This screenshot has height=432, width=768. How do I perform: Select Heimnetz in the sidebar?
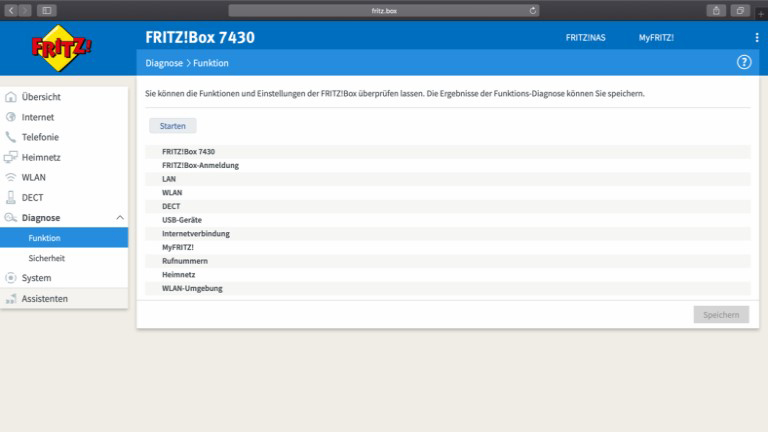[x=42, y=157]
